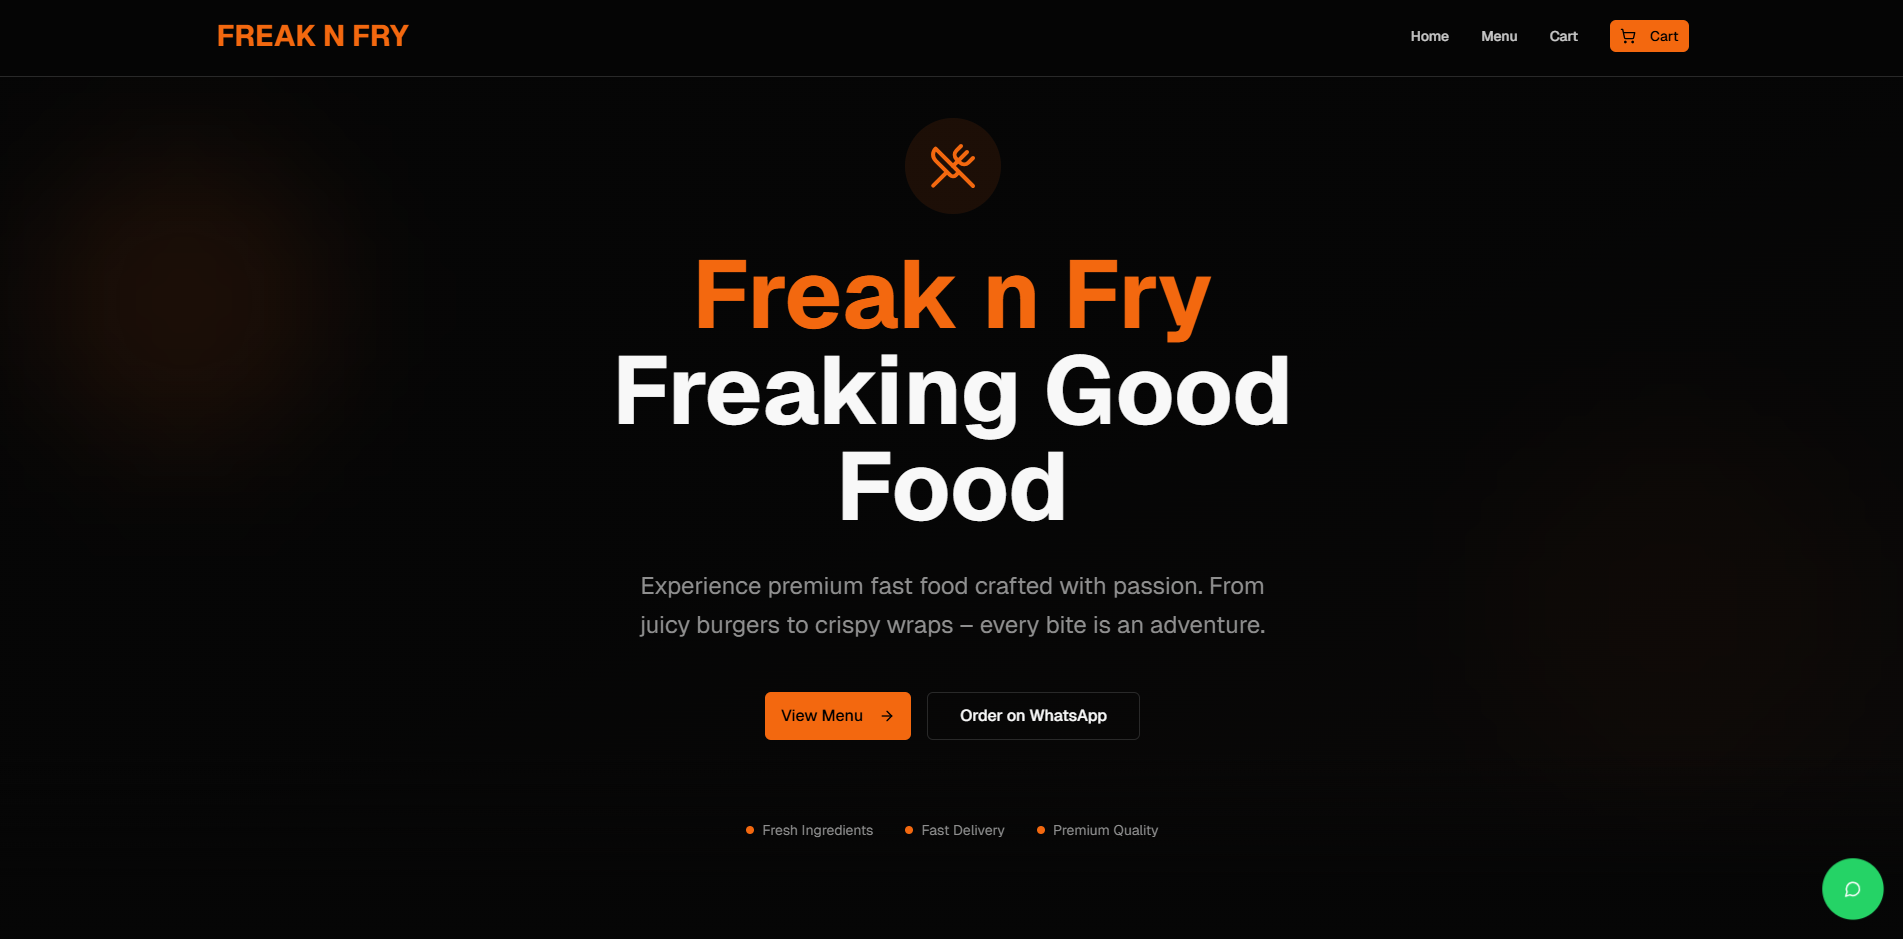Click the orange Cart button

click(1649, 36)
